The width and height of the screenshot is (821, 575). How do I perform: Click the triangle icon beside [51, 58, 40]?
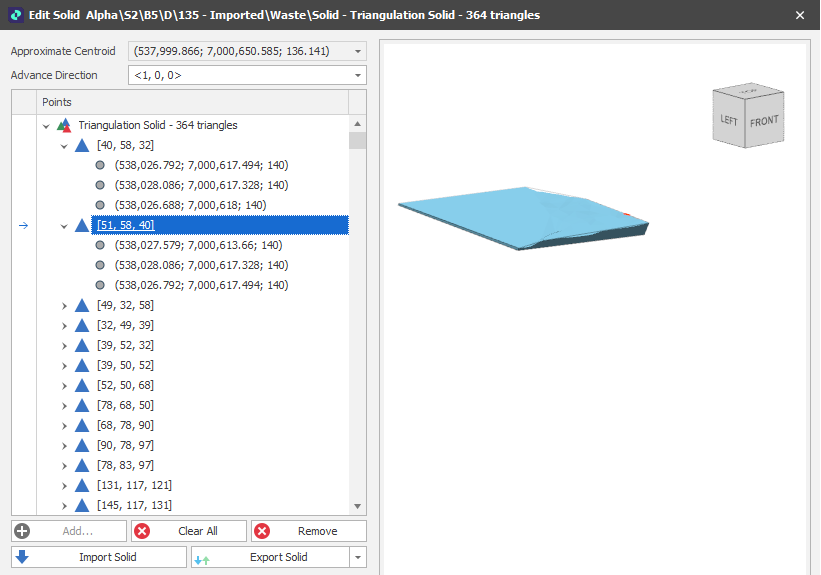pos(82,225)
